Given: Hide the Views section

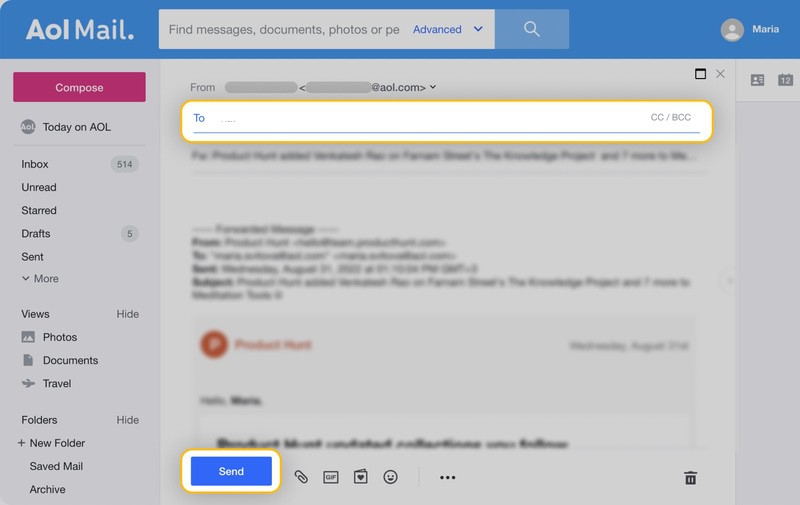Looking at the screenshot, I should tap(128, 314).
